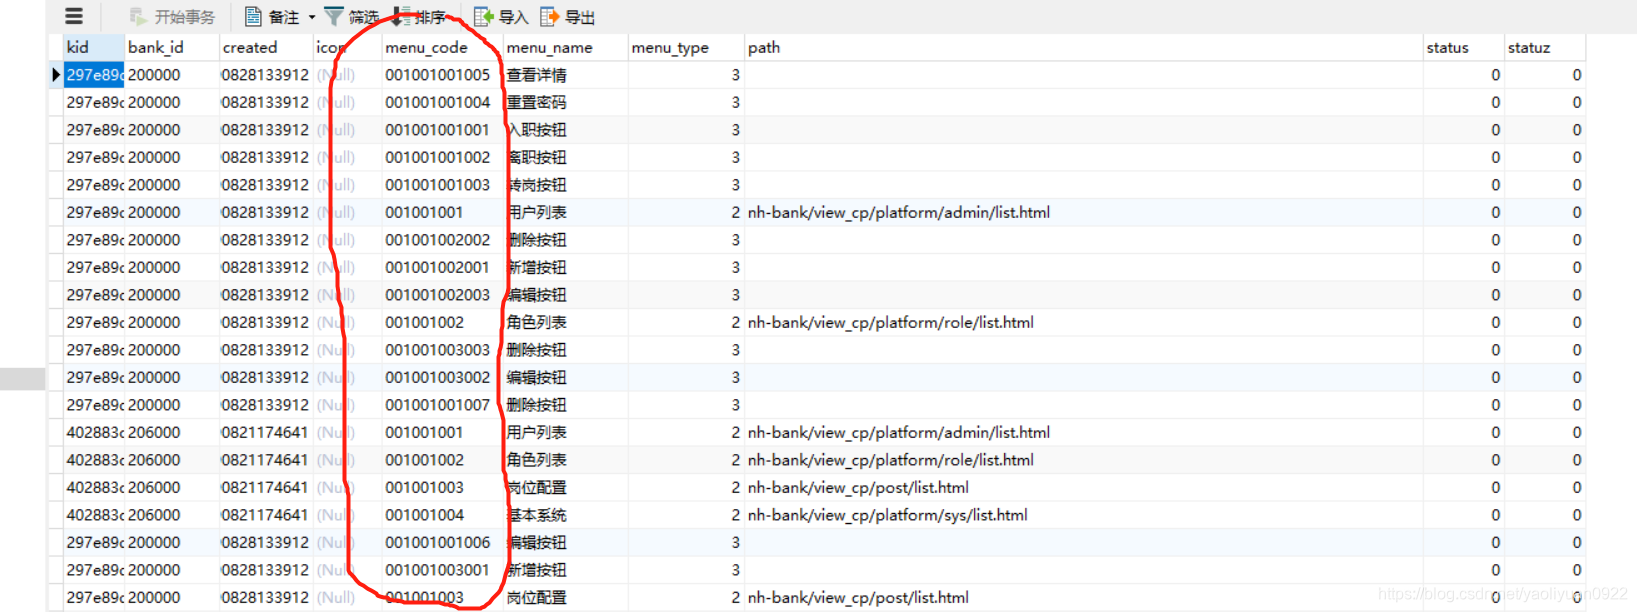Click the status column header
The image size is (1637, 612).
1463,47
